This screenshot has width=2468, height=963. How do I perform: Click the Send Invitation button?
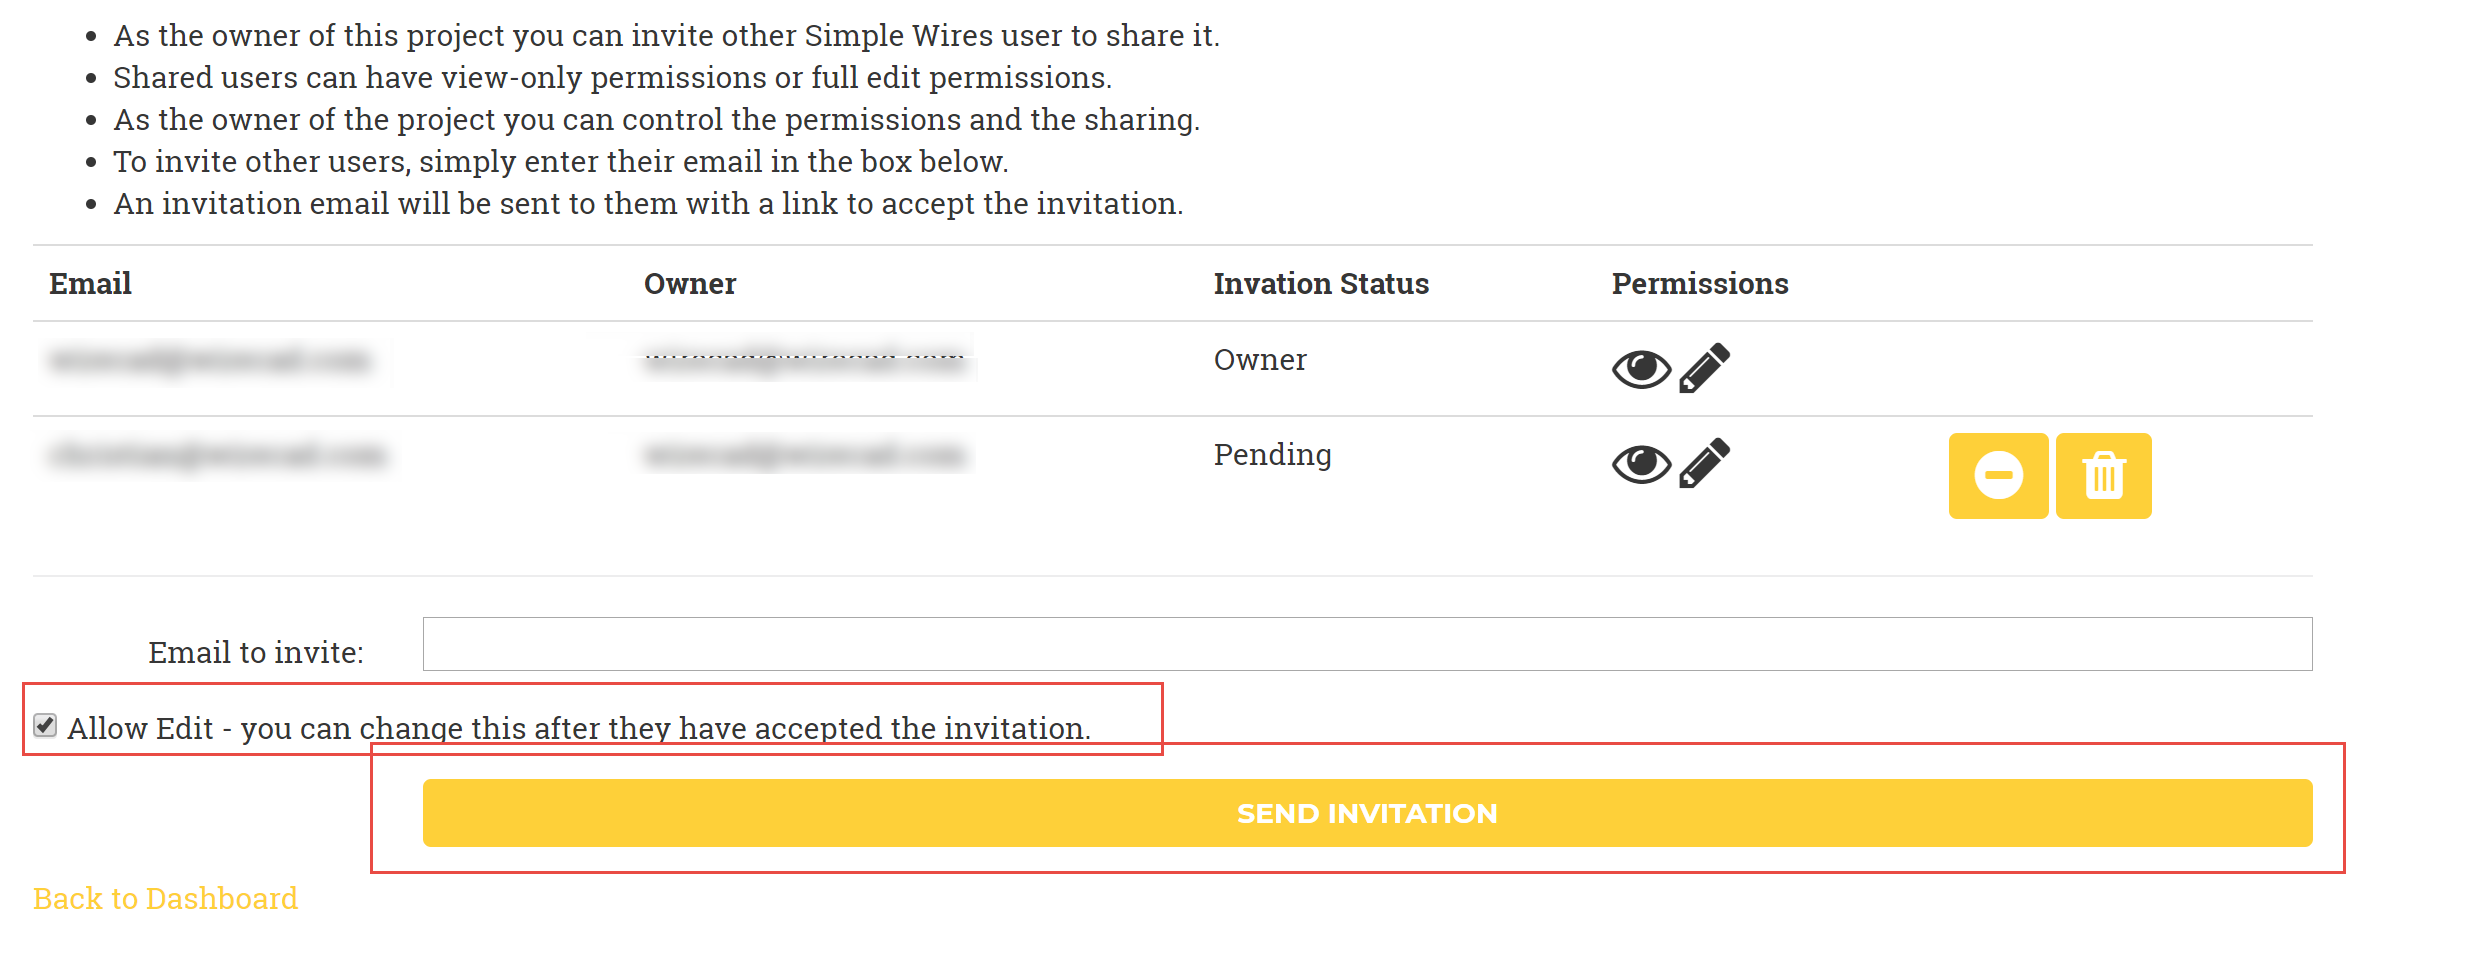coord(1367,813)
